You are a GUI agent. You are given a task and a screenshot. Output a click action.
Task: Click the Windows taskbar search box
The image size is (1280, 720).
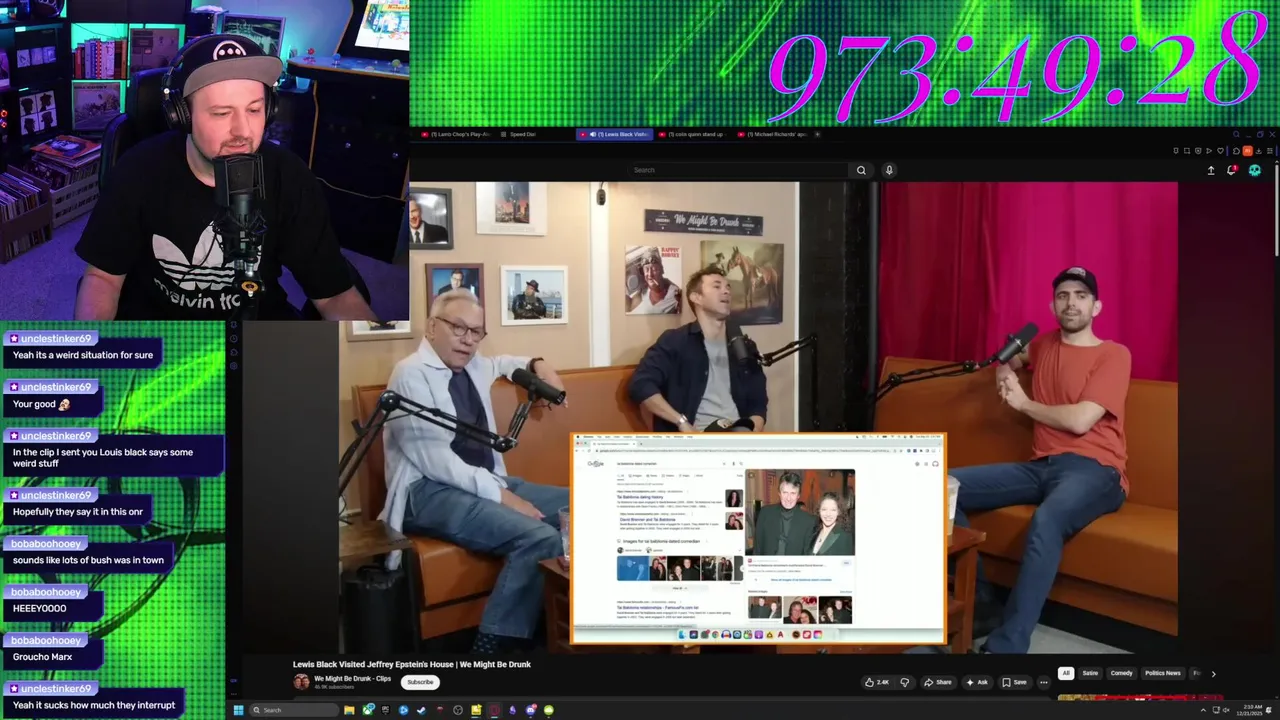pyautogui.click(x=294, y=710)
